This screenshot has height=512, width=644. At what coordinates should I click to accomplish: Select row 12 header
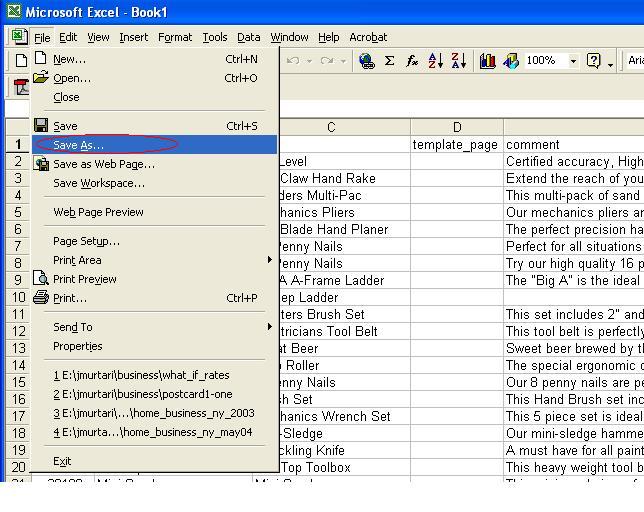click(18, 331)
